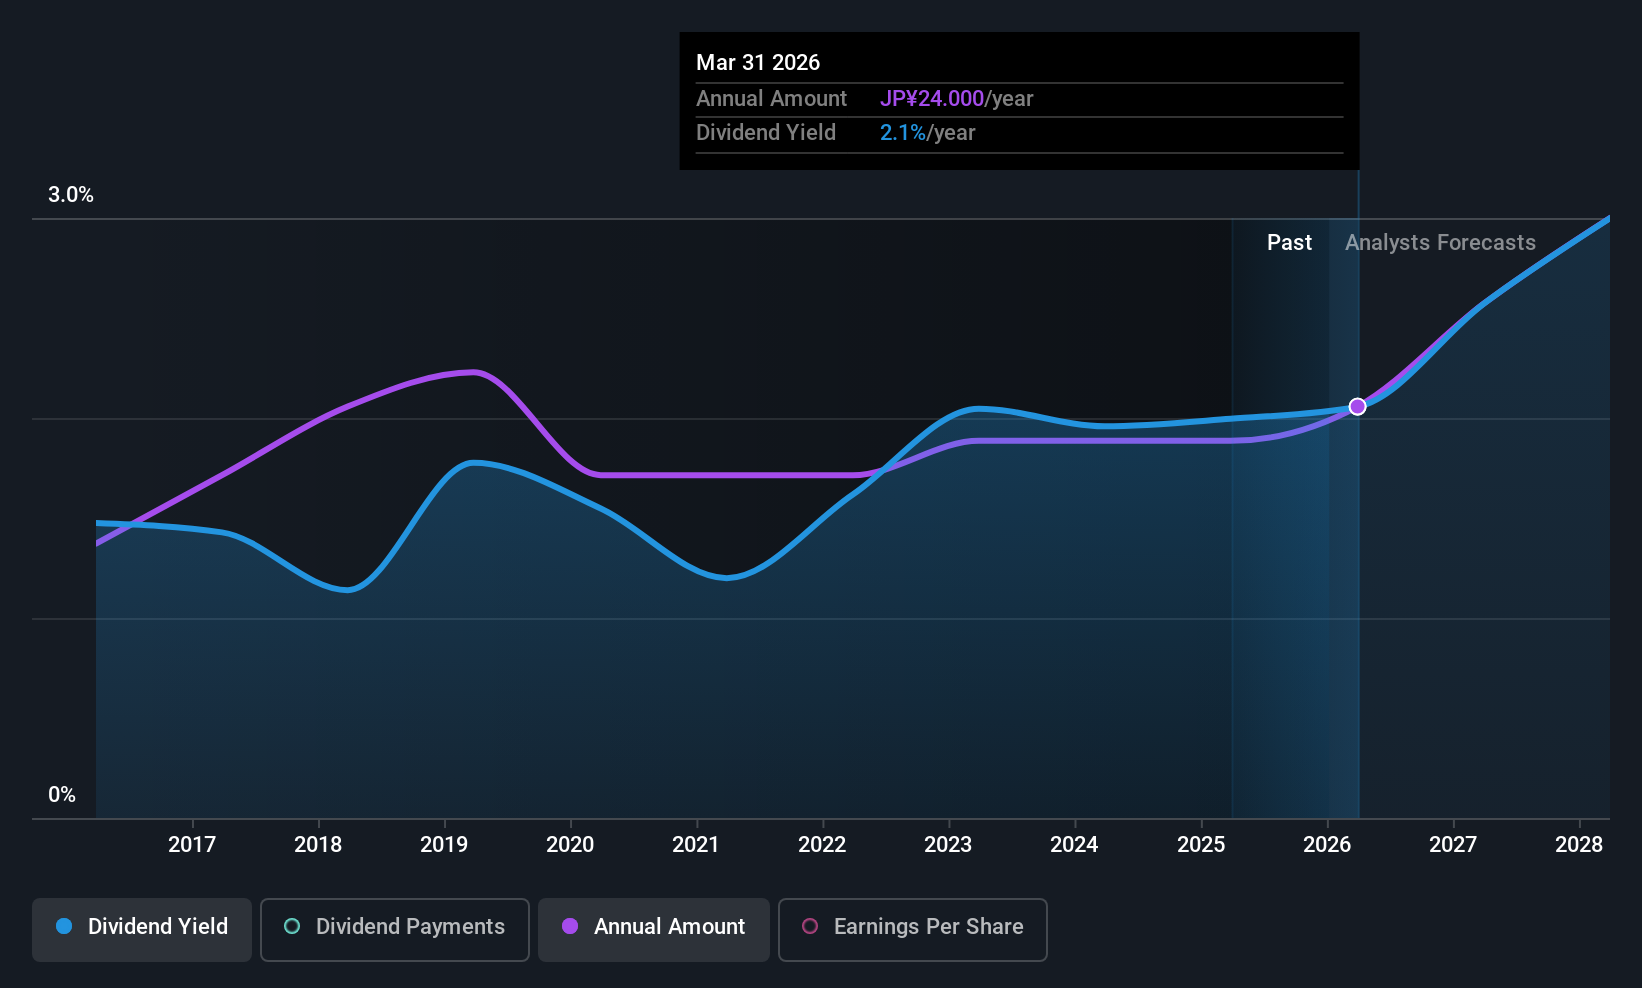The width and height of the screenshot is (1642, 988).
Task: Click the blue Dividend Yield legend dot
Action: click(x=64, y=926)
